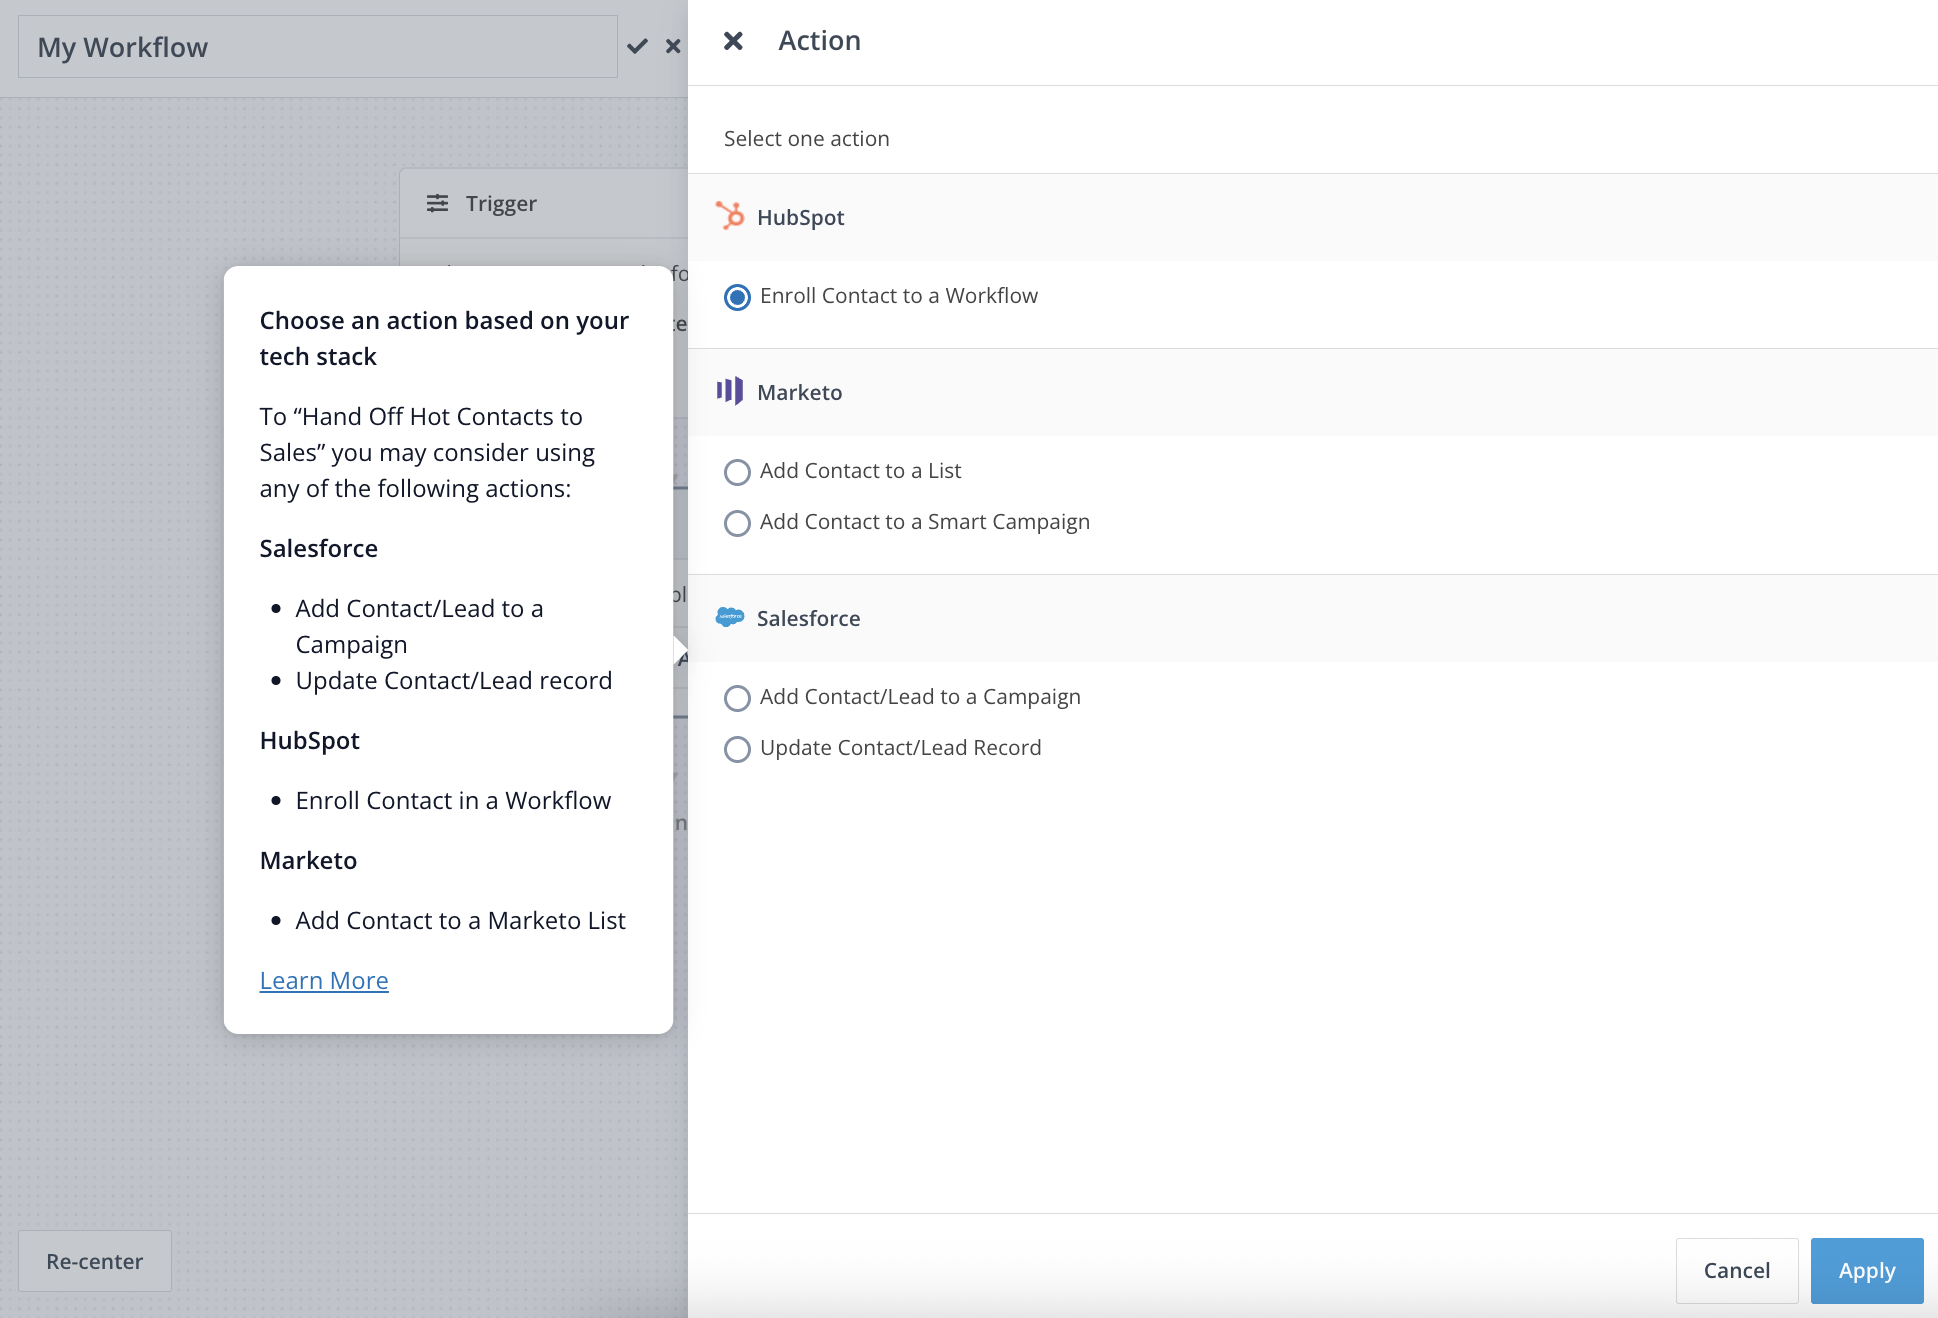
Task: Select Add Contact/Lead to a Campaign
Action: (x=738, y=698)
